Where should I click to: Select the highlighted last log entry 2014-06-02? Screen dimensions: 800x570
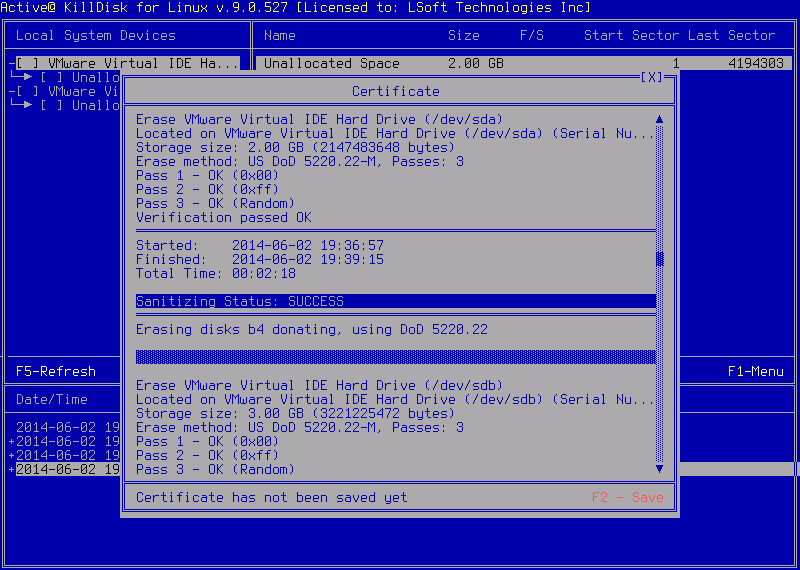tap(67, 469)
